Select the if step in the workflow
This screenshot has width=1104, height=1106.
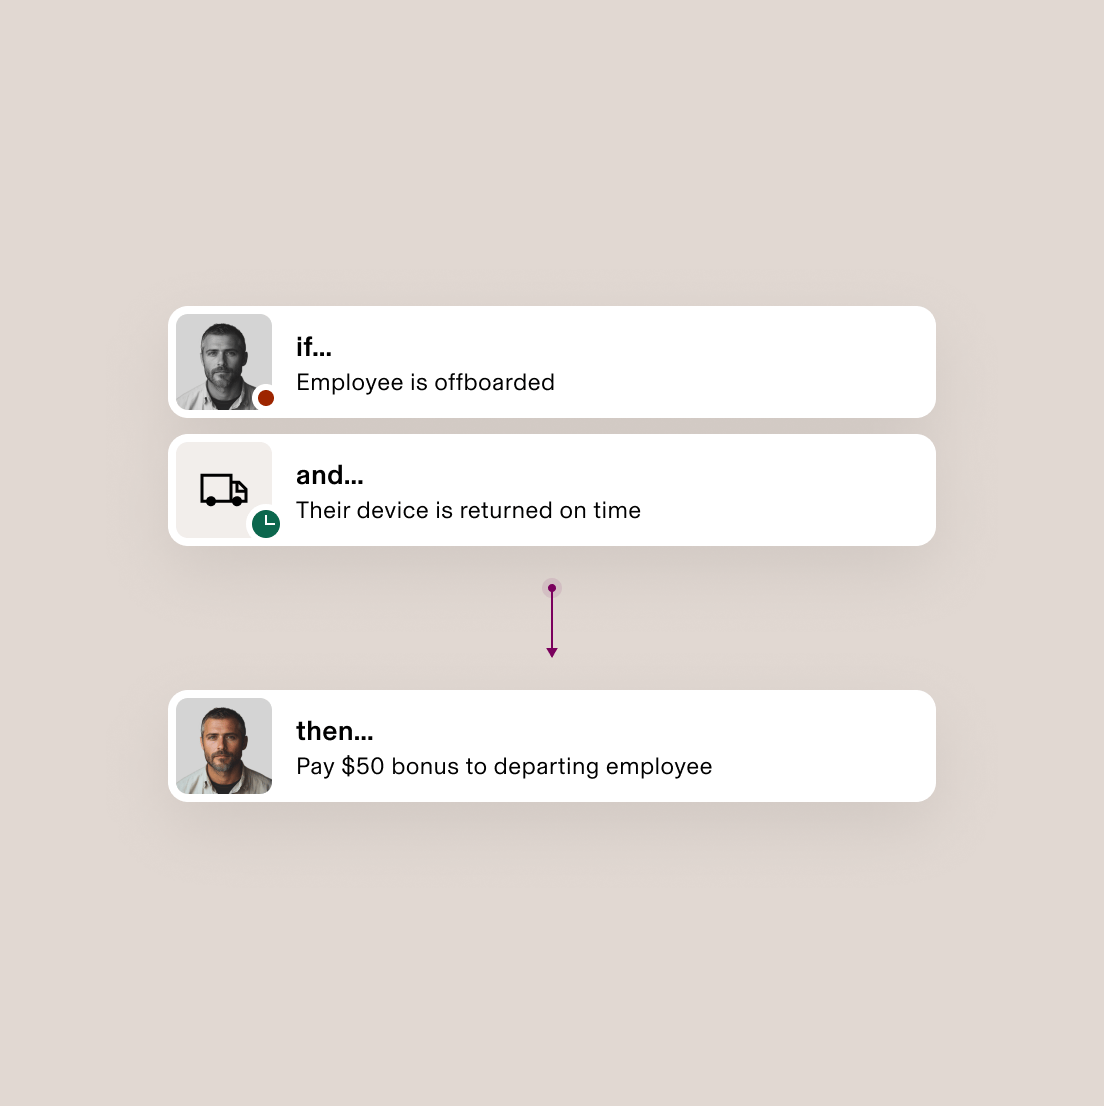[552, 361]
